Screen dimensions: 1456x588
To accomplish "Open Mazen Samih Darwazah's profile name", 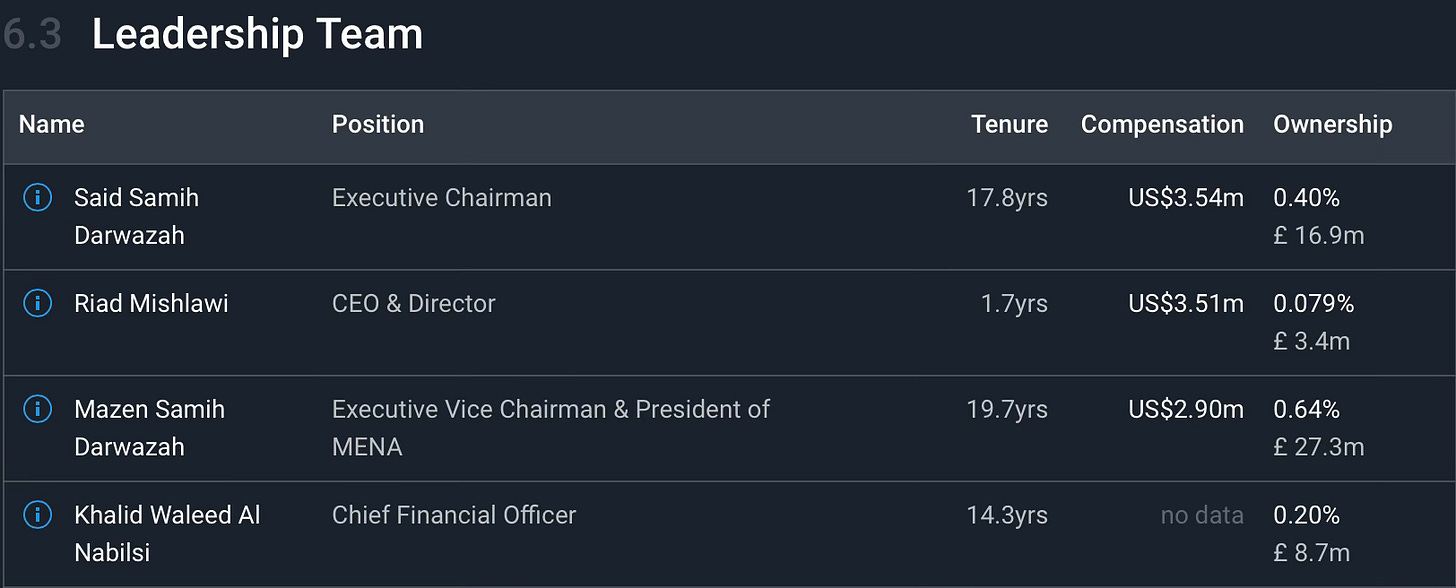I will coord(149,427).
